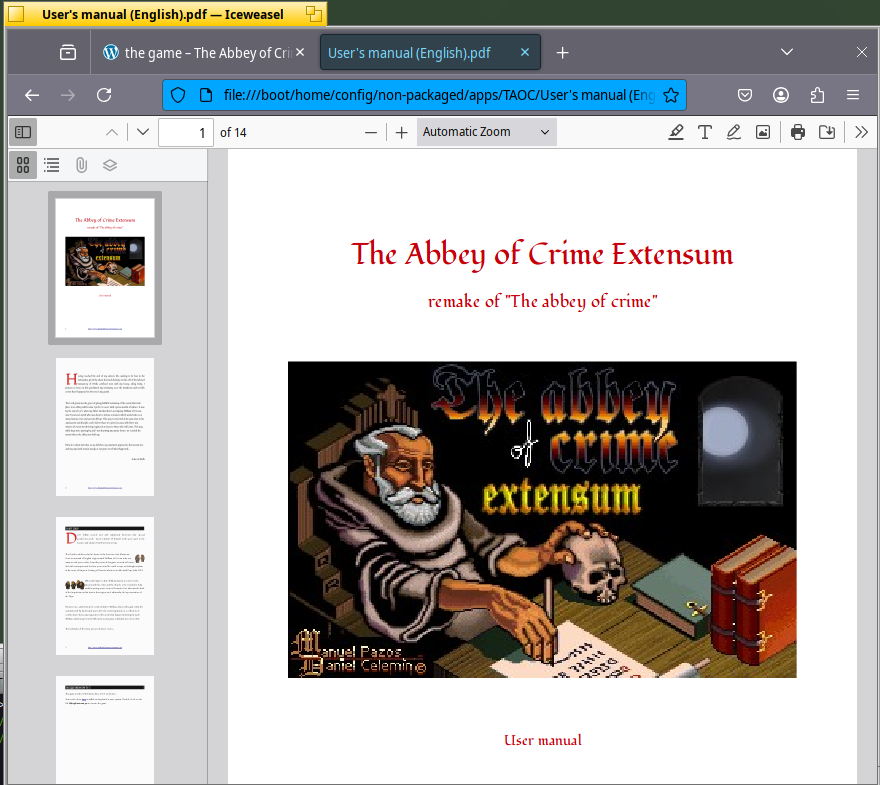The width and height of the screenshot is (880, 785).
Task: Go forward in browser history
Action: (68, 95)
